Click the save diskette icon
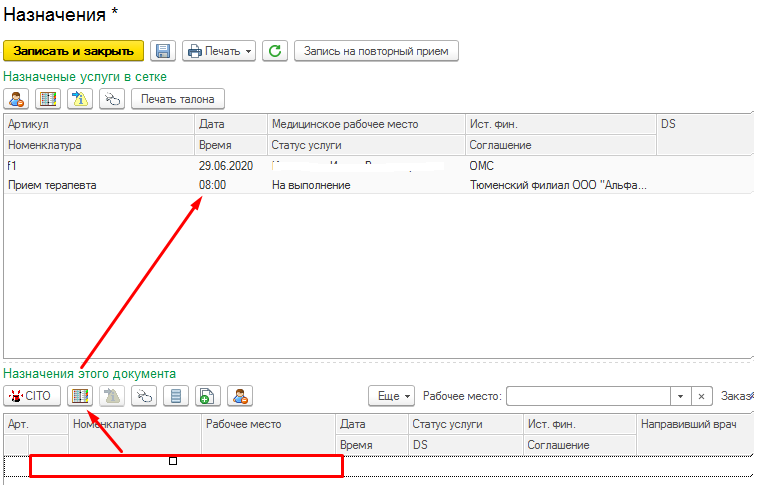This screenshot has width=768, height=492. point(163,51)
